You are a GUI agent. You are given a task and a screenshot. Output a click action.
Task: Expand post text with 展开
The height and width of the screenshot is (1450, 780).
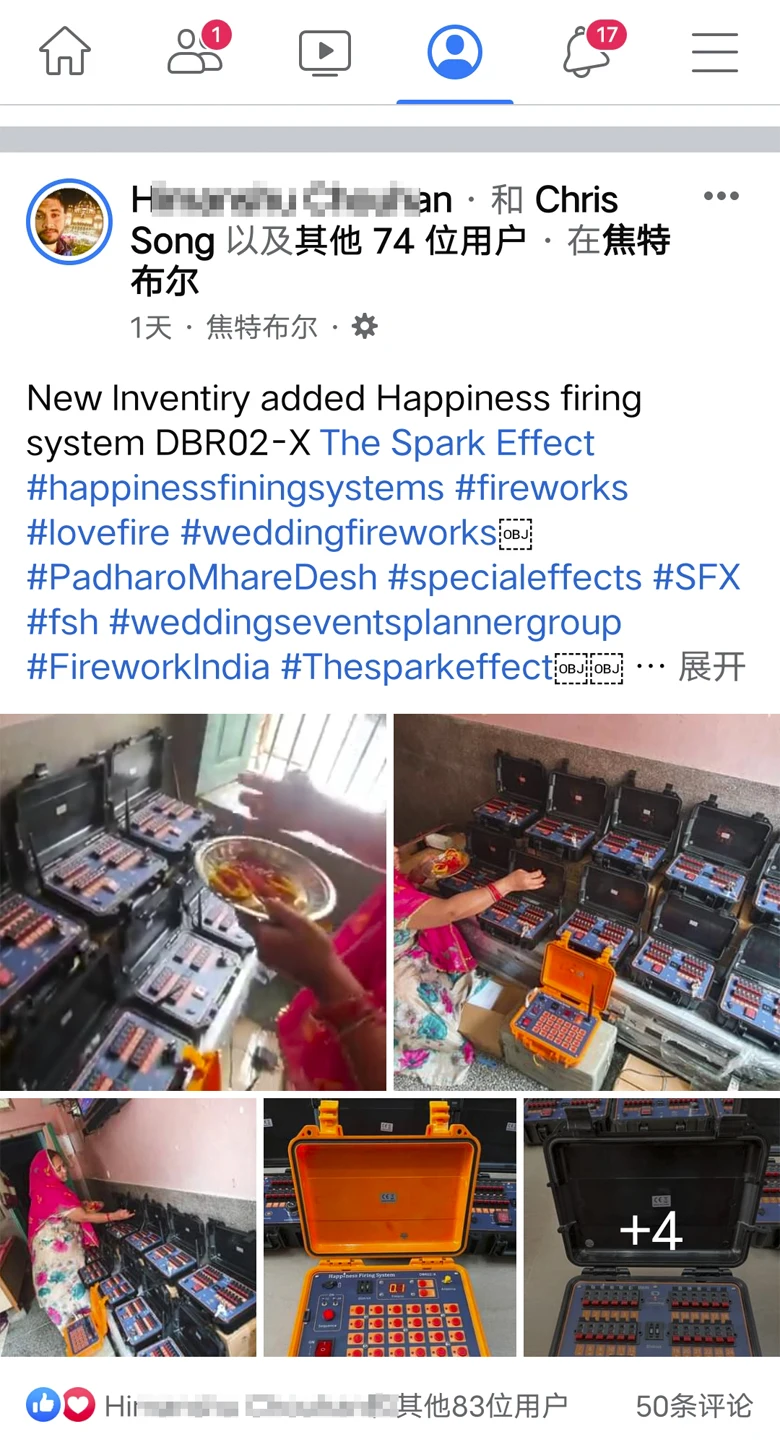pos(712,666)
